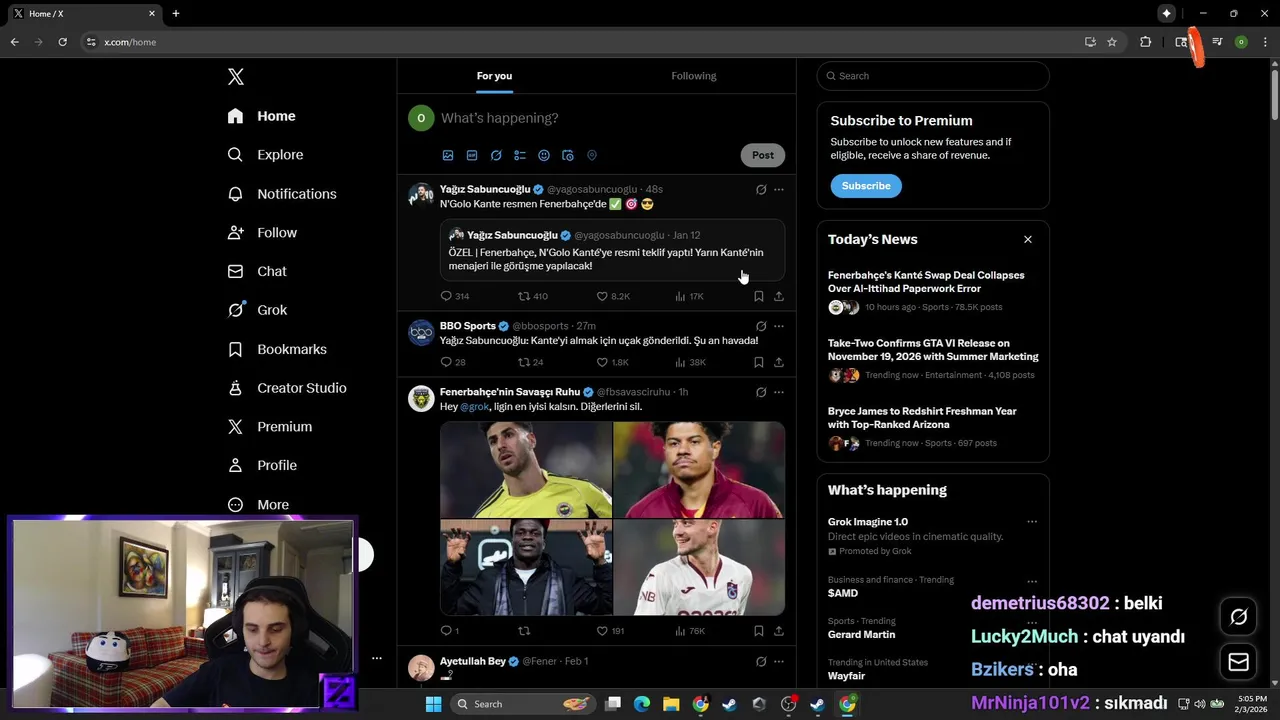Viewport: 1280px width, 720px height.
Task: Open Grok in the sidebar
Action: [x=257, y=310]
